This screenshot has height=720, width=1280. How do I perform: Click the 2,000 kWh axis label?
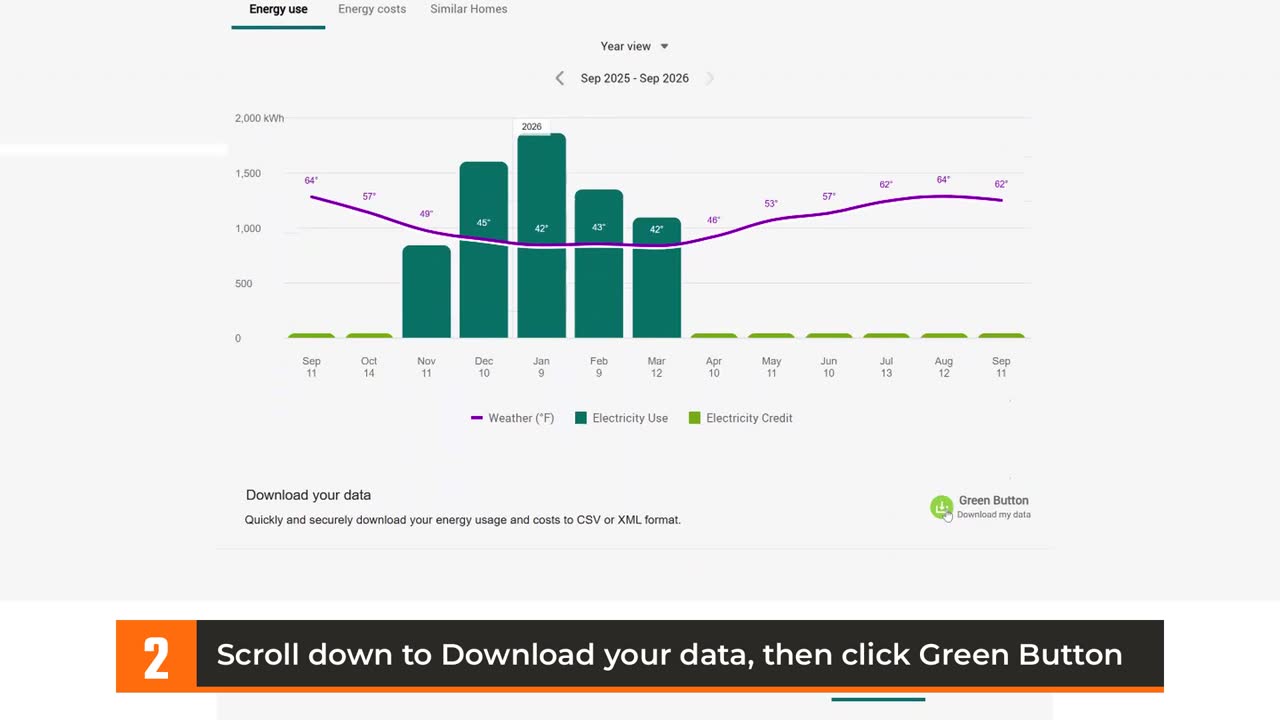[x=259, y=118]
